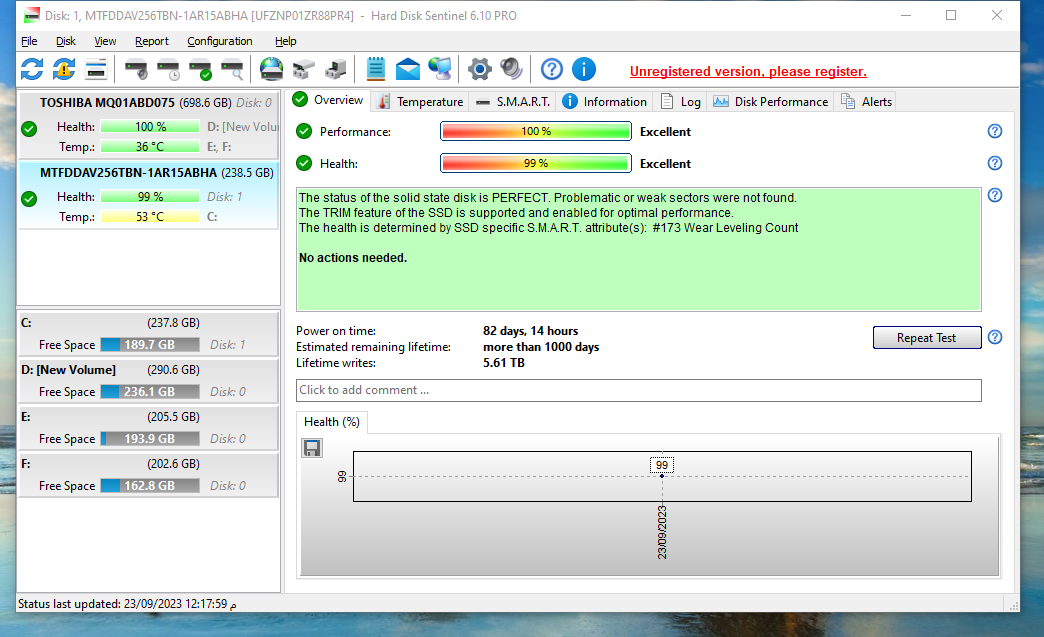Select the MTFDDAV256TBN-1AR15ABHA disk entry

[148, 195]
